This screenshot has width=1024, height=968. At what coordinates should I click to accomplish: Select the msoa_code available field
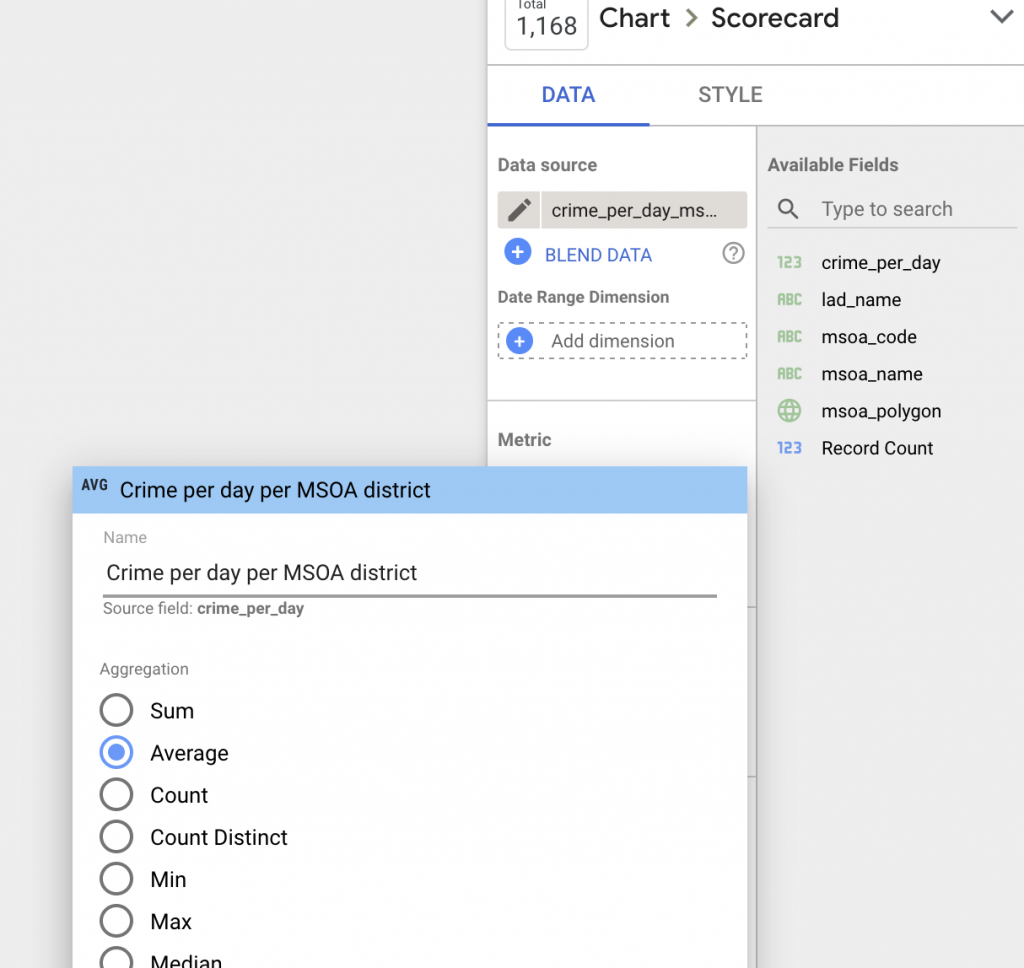click(869, 337)
